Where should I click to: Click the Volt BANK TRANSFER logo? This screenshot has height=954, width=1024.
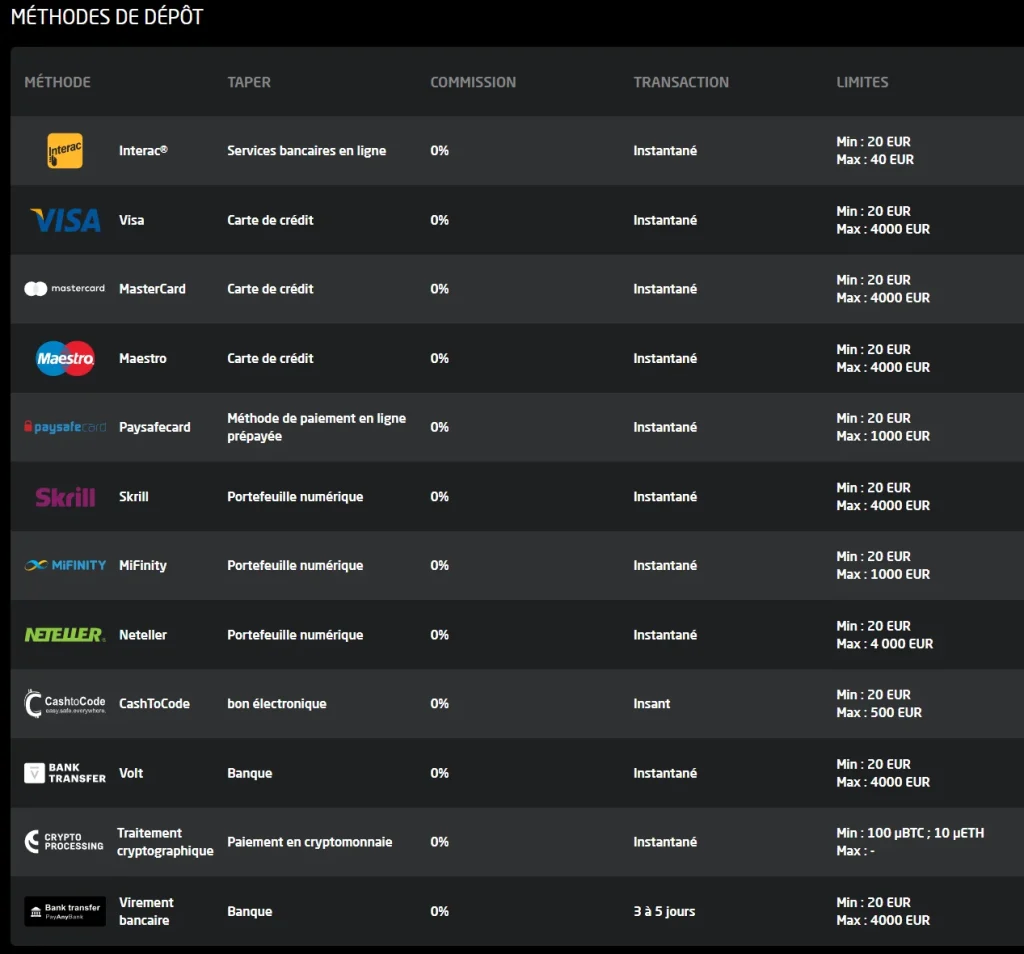[x=65, y=773]
